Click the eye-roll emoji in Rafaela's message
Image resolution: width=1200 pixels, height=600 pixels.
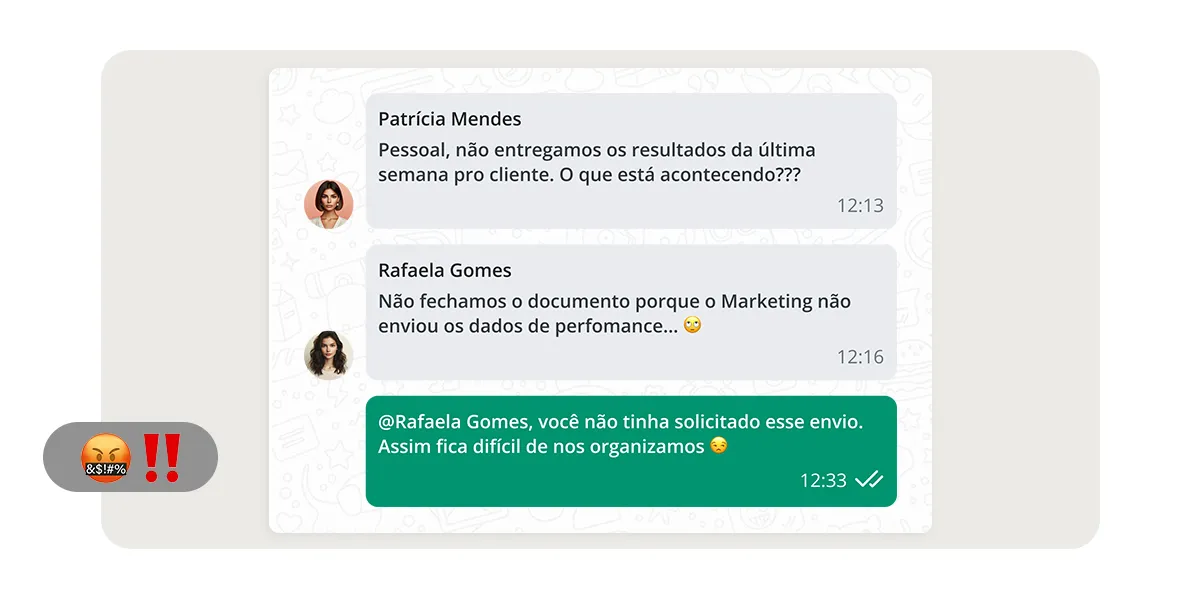[692, 325]
